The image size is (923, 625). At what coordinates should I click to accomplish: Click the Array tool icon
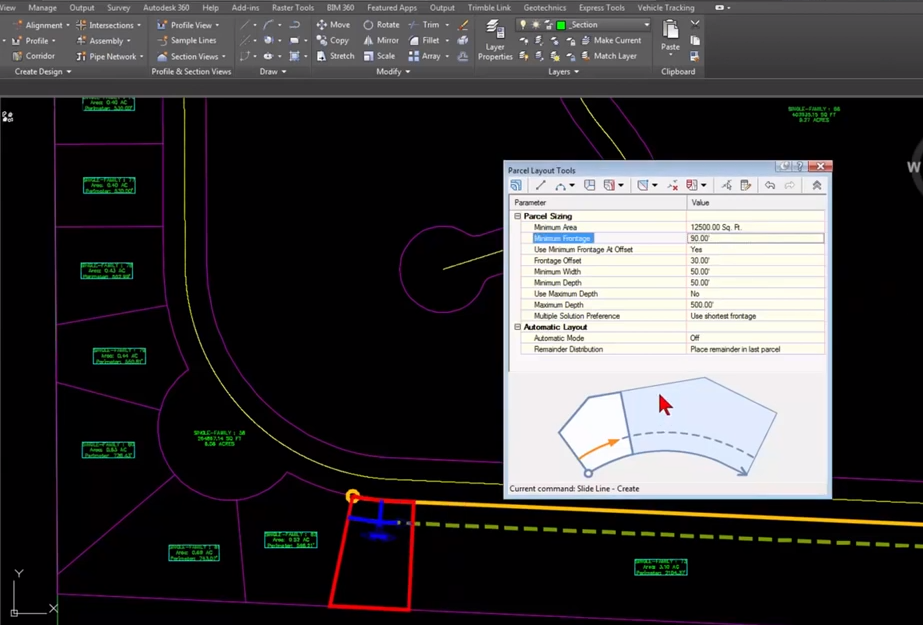414,56
